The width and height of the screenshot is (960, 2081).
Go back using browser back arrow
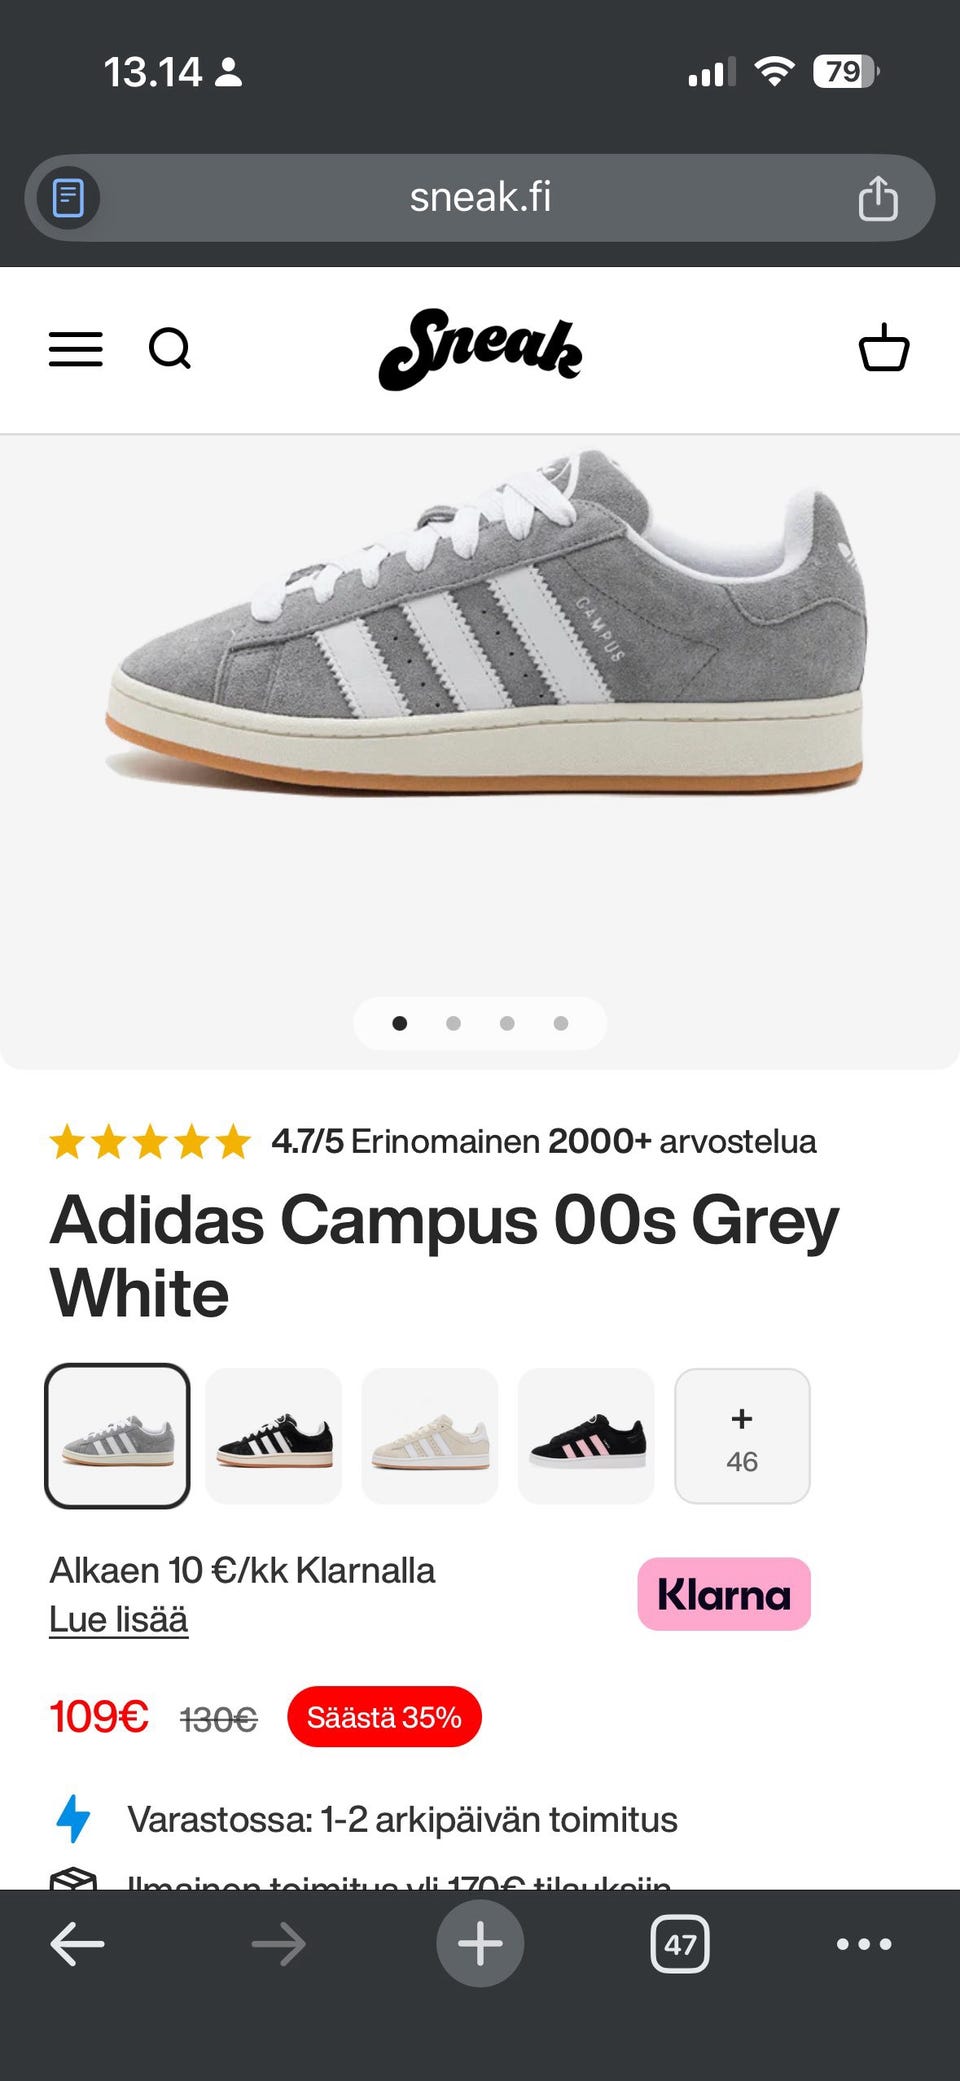tap(77, 1944)
